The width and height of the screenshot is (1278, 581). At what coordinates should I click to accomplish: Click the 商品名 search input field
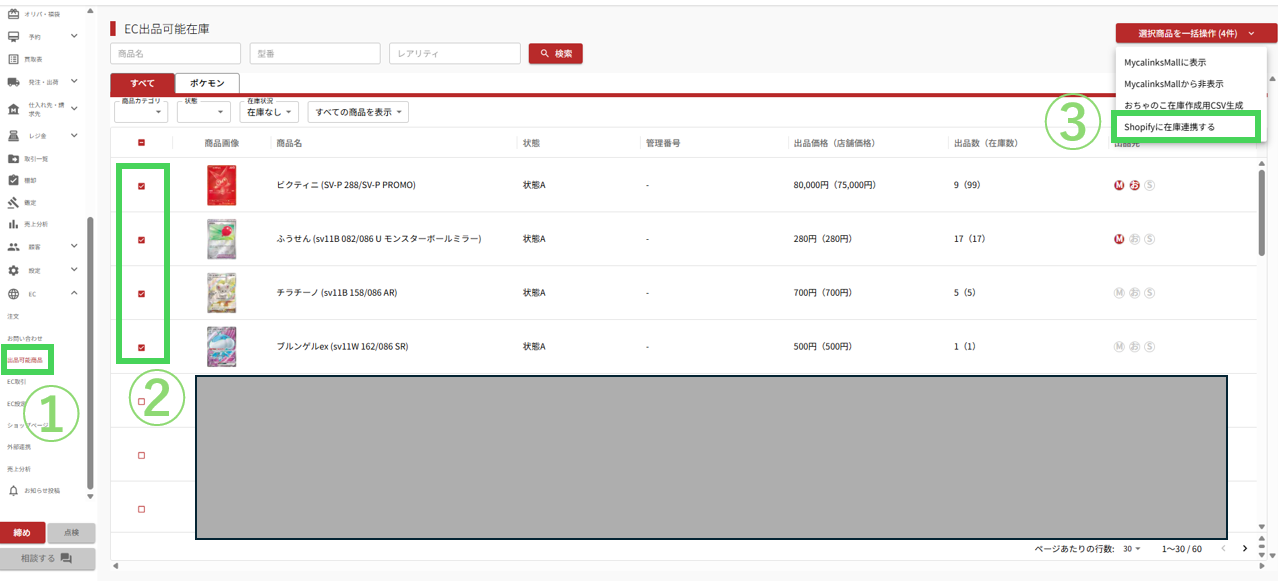(175, 54)
